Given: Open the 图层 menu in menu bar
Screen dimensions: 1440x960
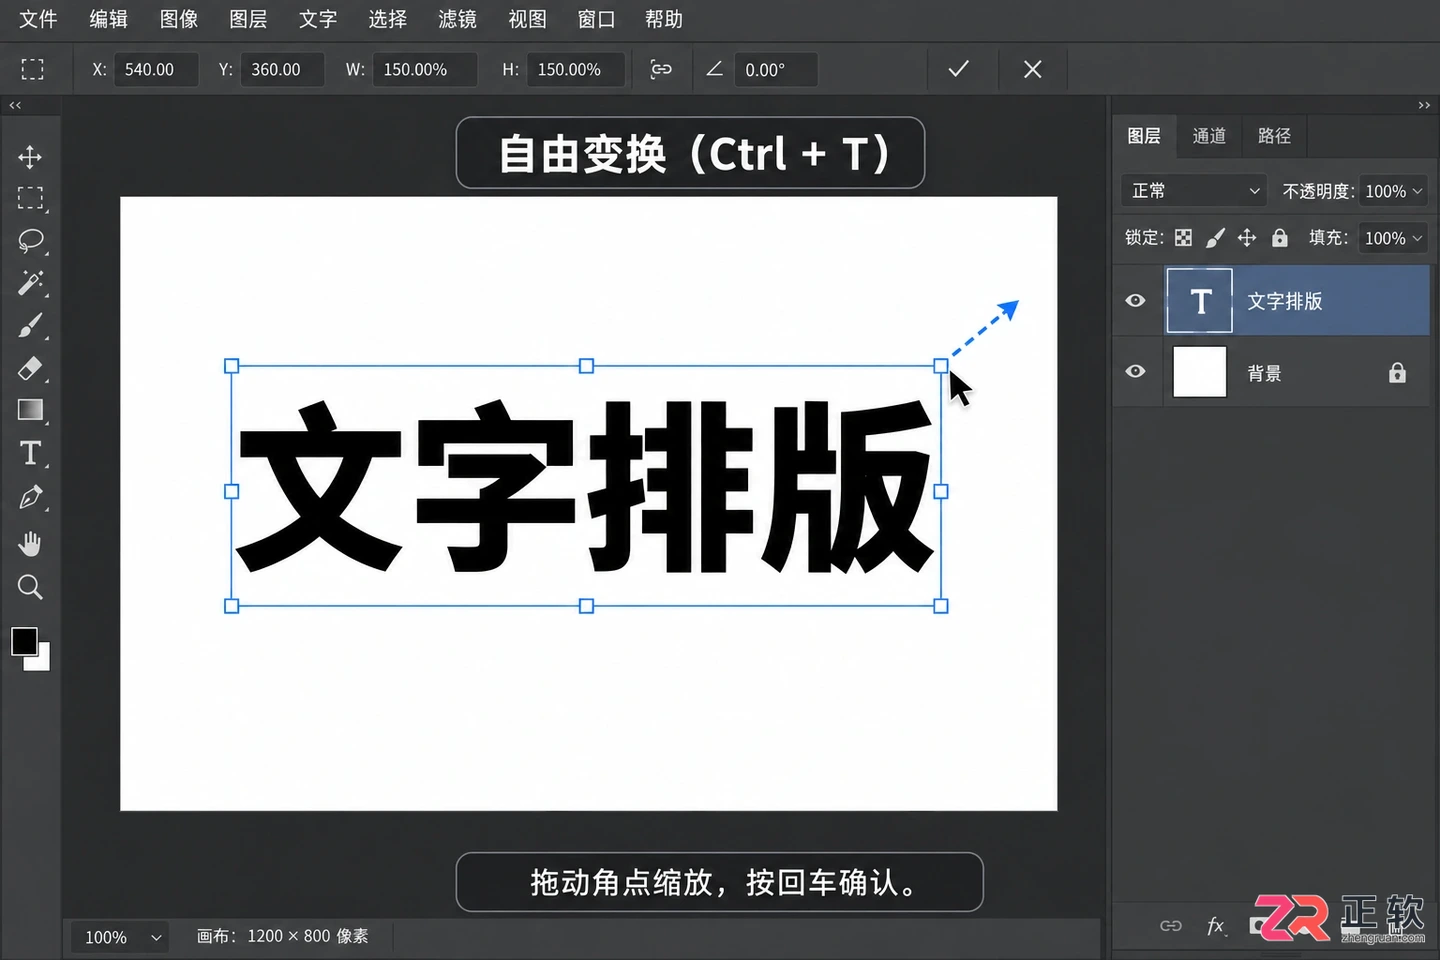Looking at the screenshot, I should [248, 19].
